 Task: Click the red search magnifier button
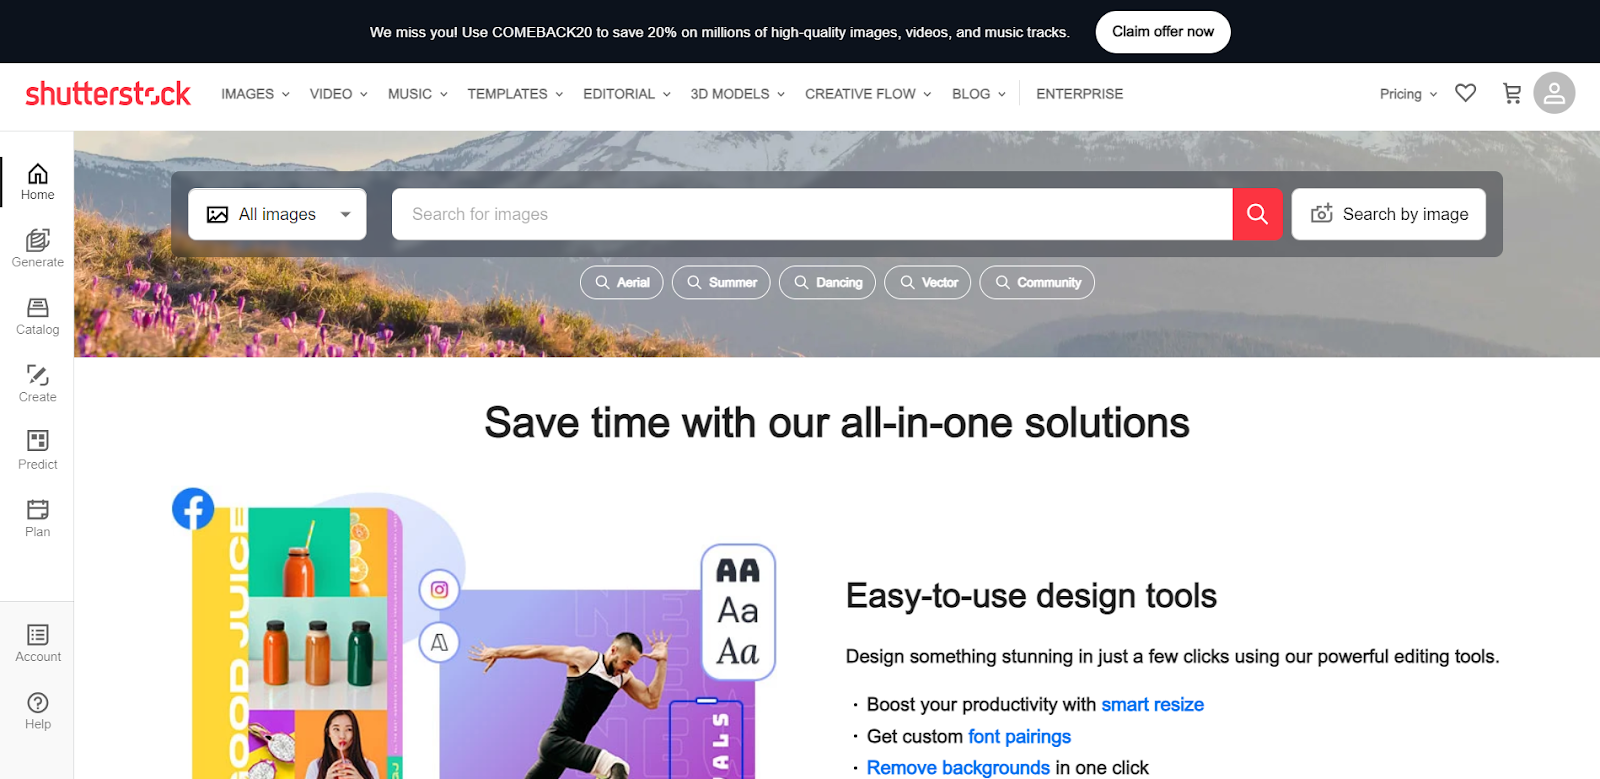click(1257, 214)
